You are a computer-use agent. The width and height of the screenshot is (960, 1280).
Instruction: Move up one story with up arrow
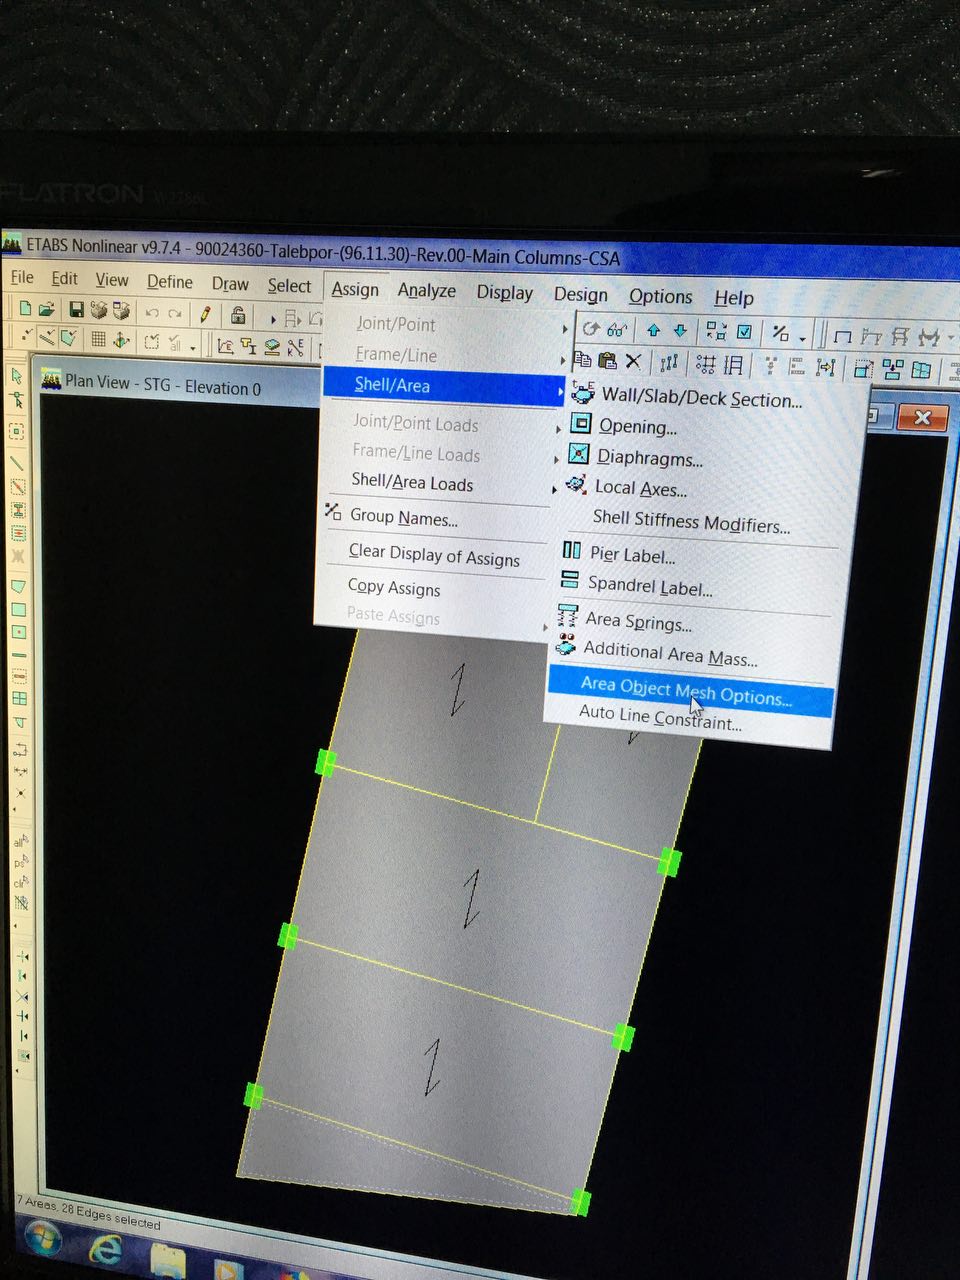click(654, 330)
